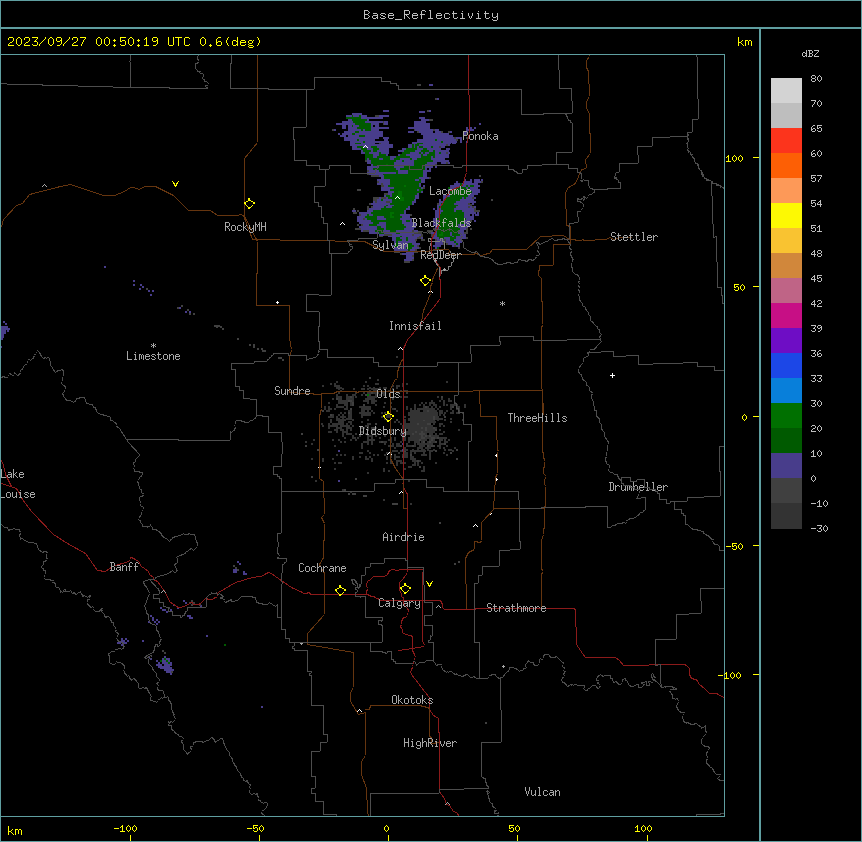The image size is (862, 842).
Task: Click the Okotoks label
Action: (412, 700)
